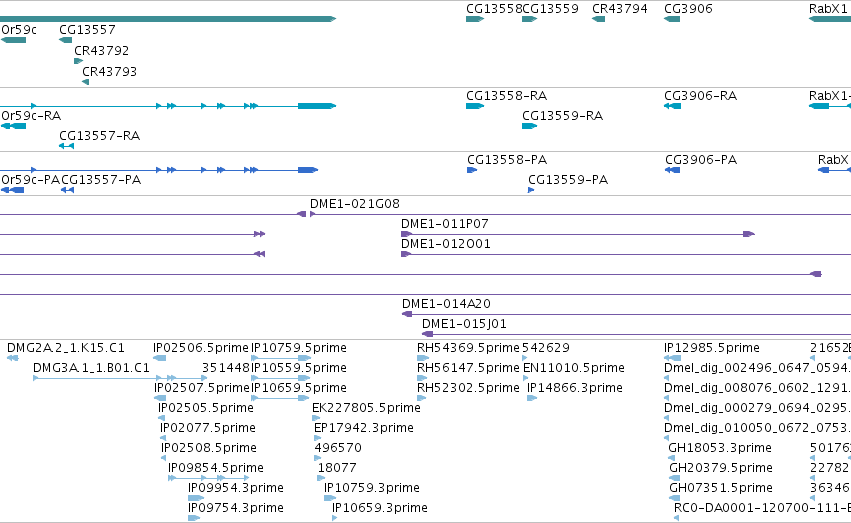This screenshot has width=851, height=523.
Task: Select the CG13558 gene feature label
Action: [x=493, y=9]
